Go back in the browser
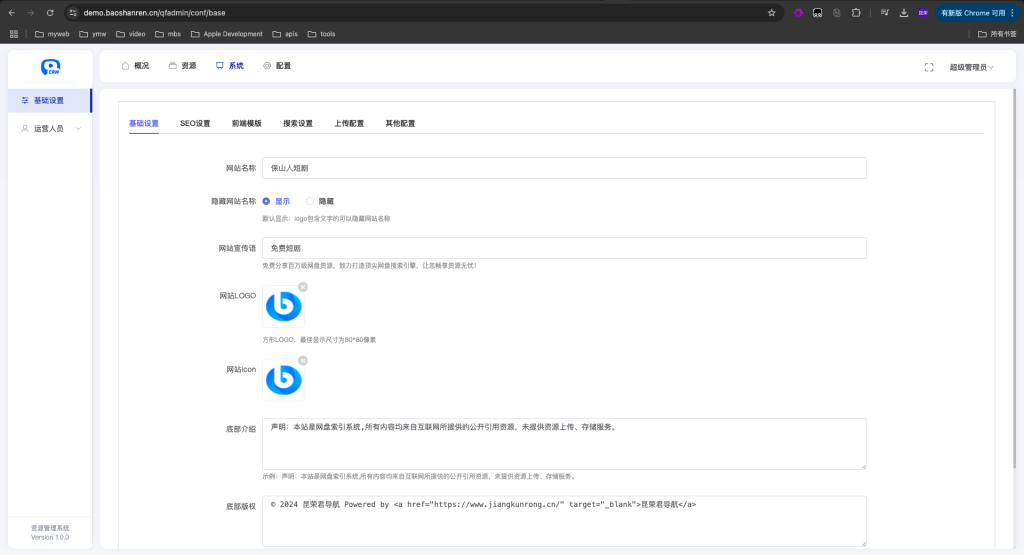The height and width of the screenshot is (555, 1024). tap(12, 12)
